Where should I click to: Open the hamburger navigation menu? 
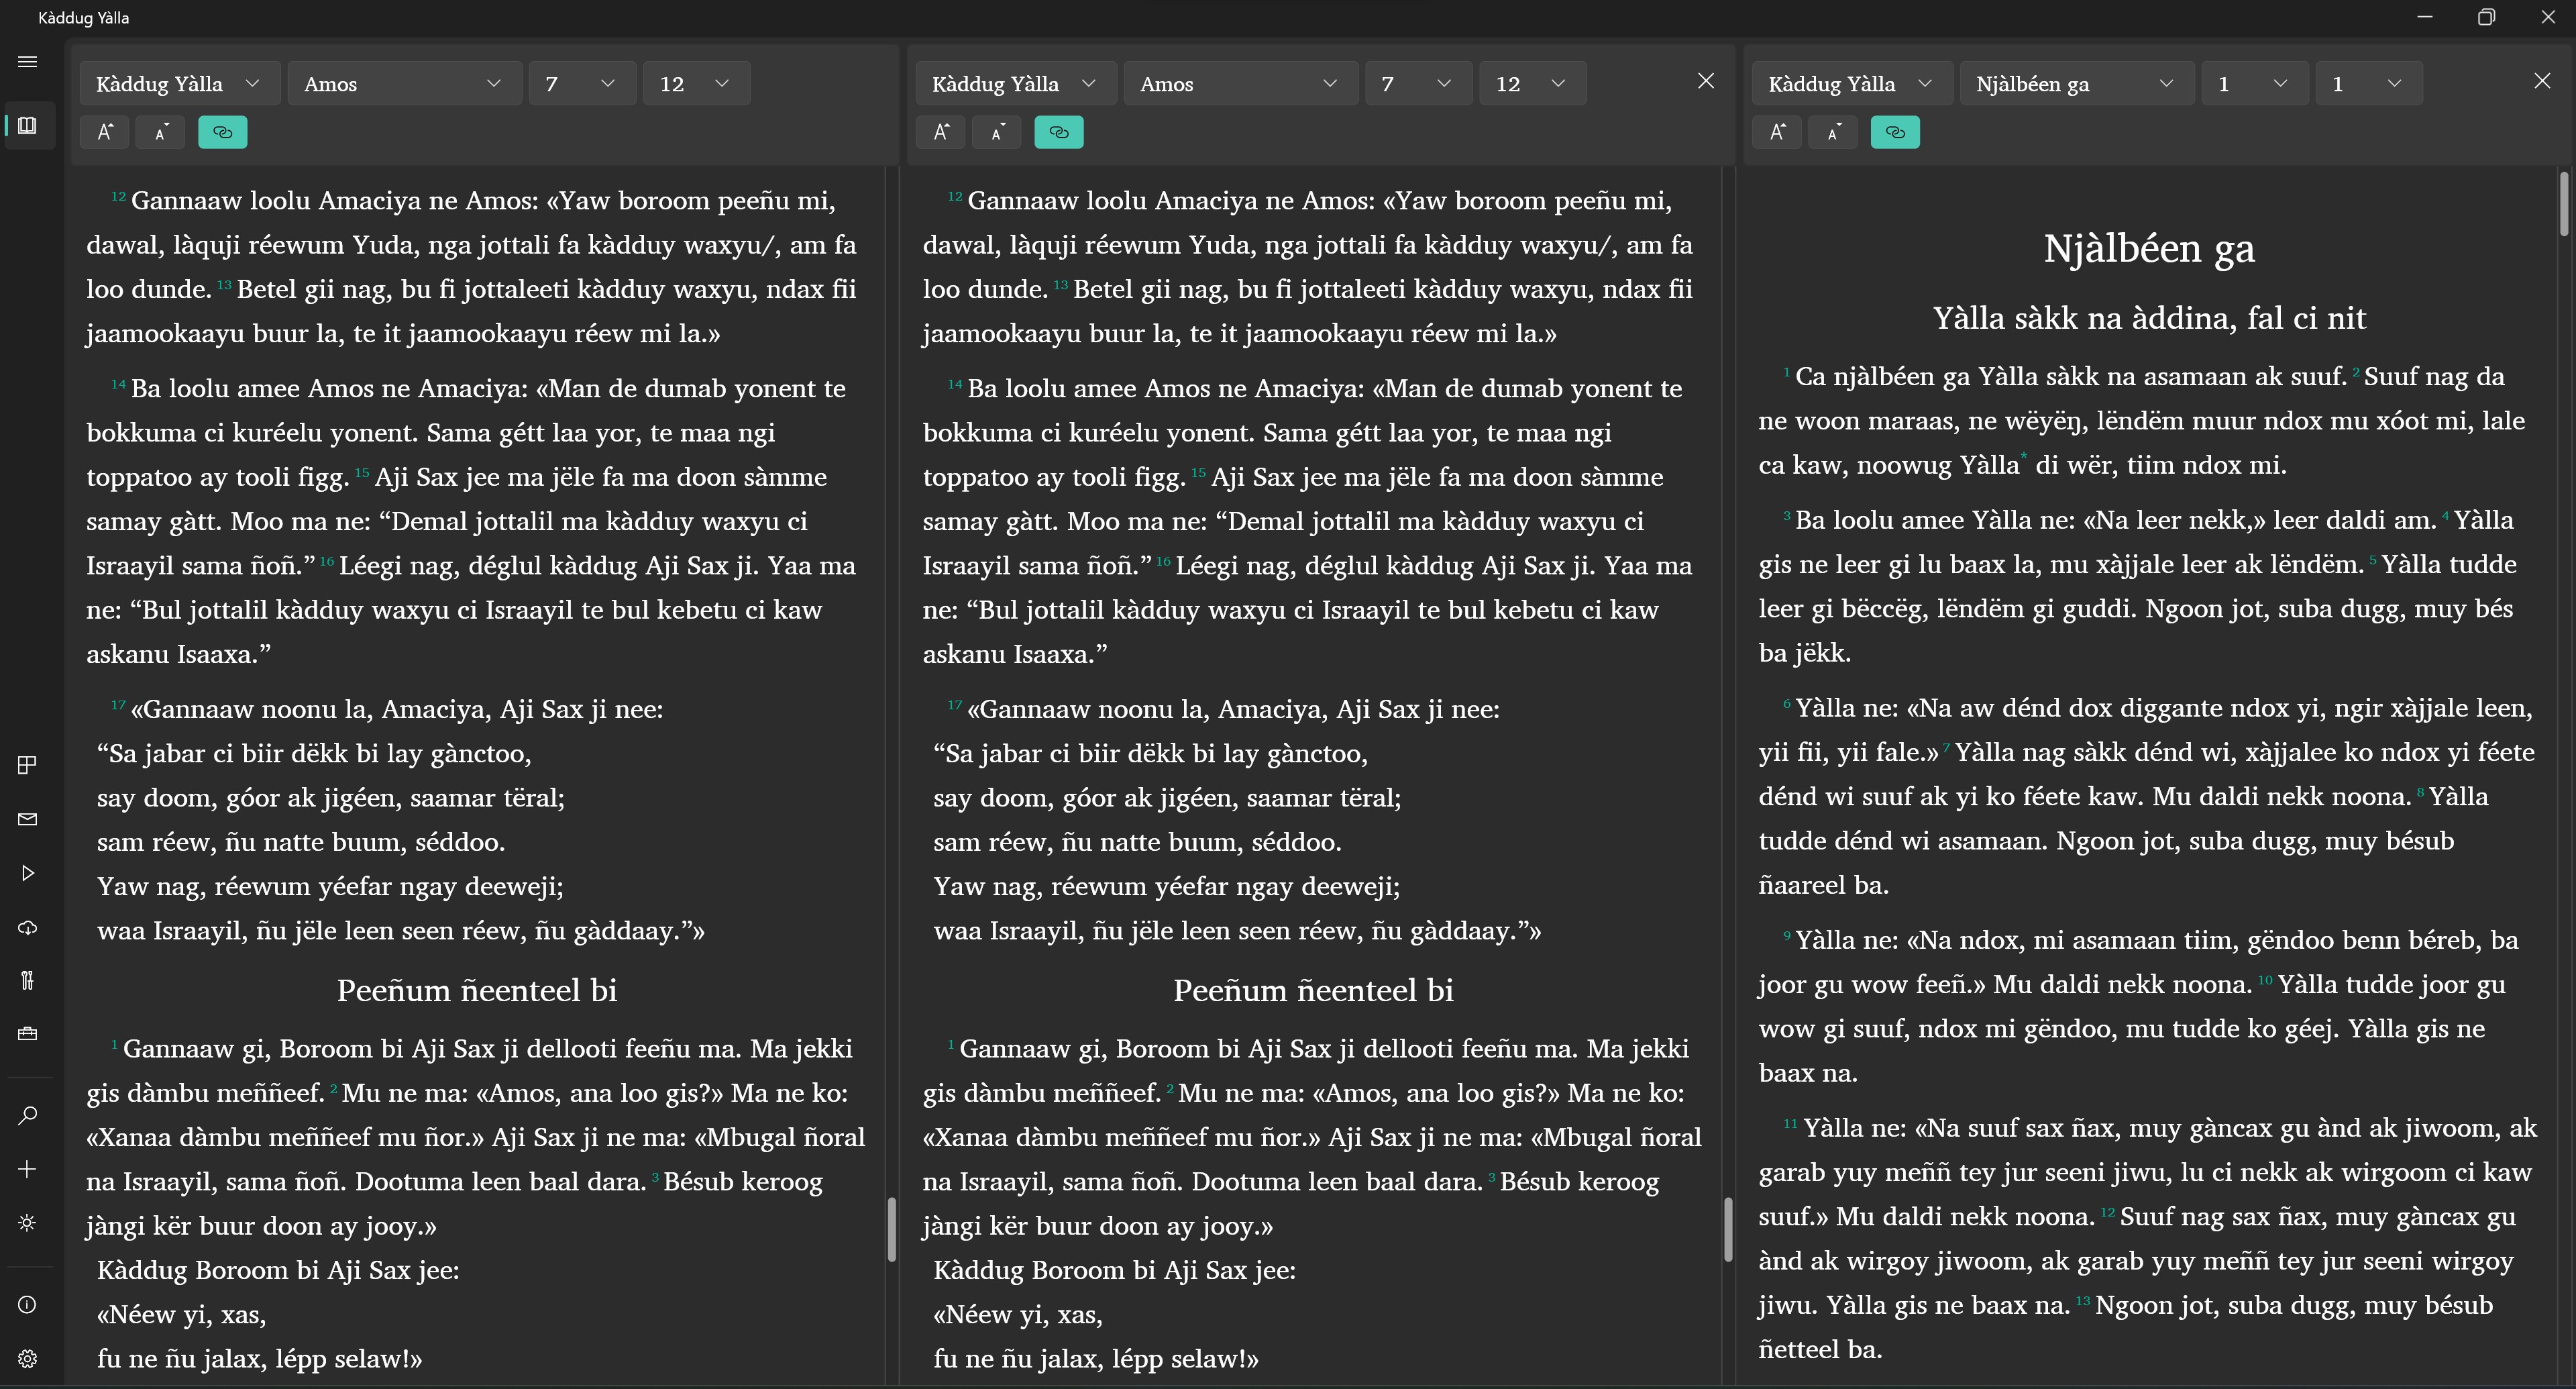click(x=28, y=62)
